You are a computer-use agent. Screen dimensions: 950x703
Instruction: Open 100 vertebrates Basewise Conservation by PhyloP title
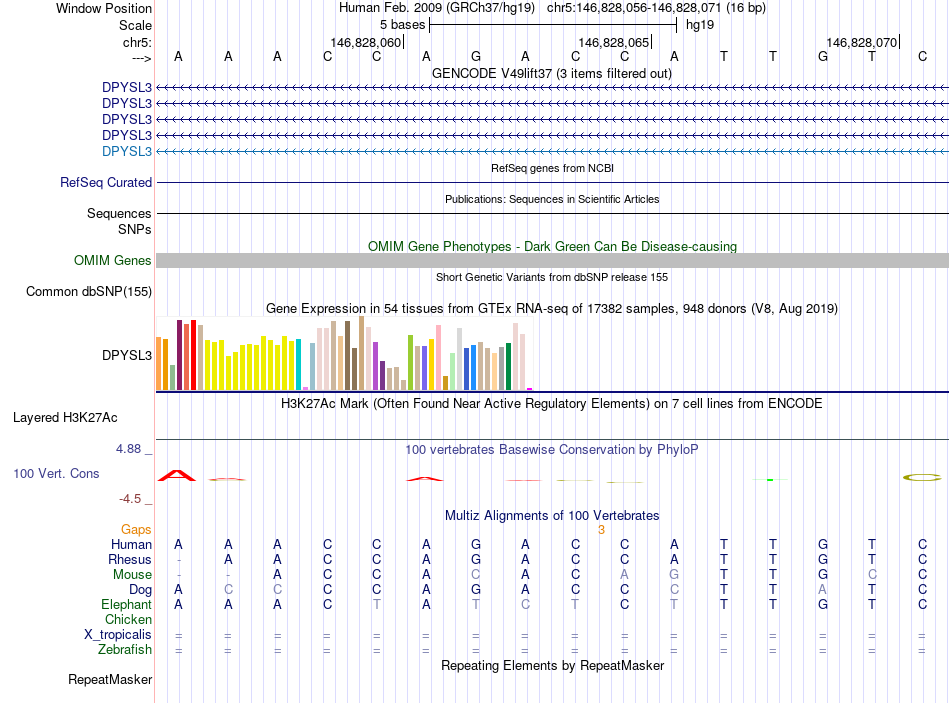(551, 450)
